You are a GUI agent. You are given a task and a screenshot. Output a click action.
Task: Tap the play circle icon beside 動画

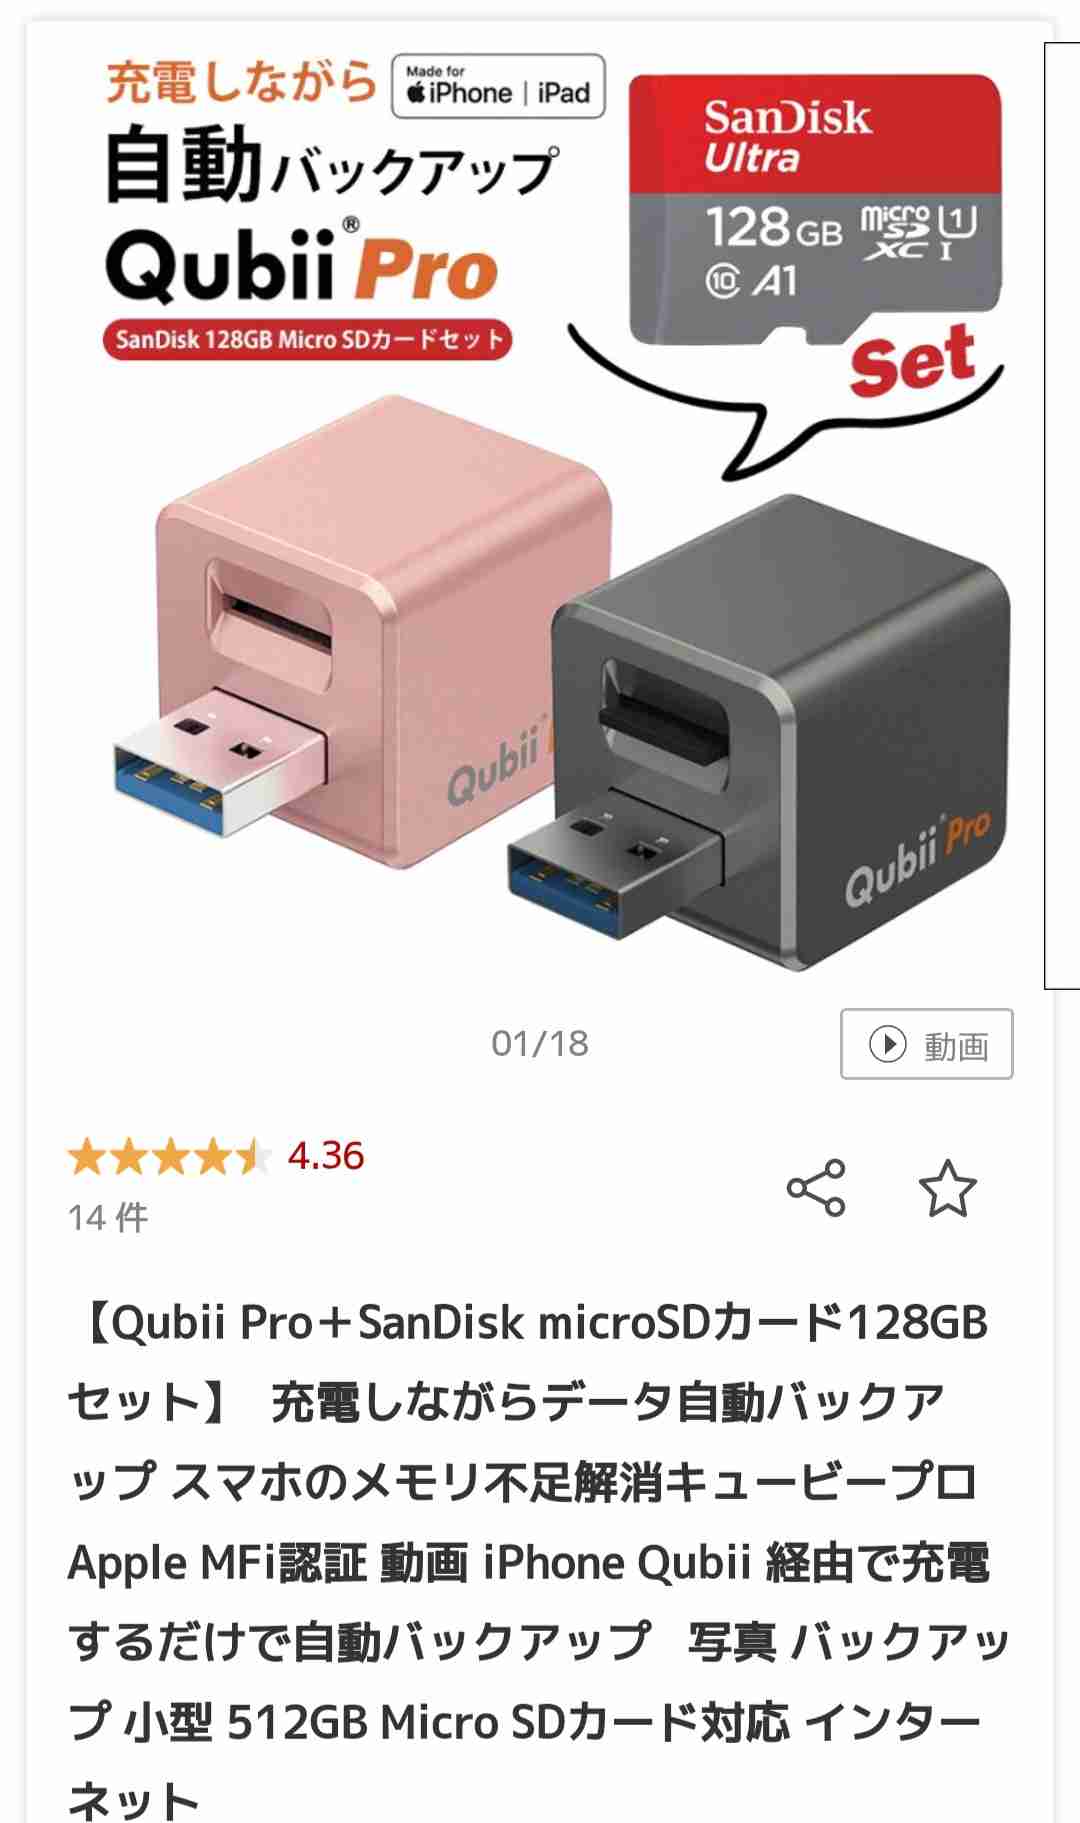[887, 1044]
